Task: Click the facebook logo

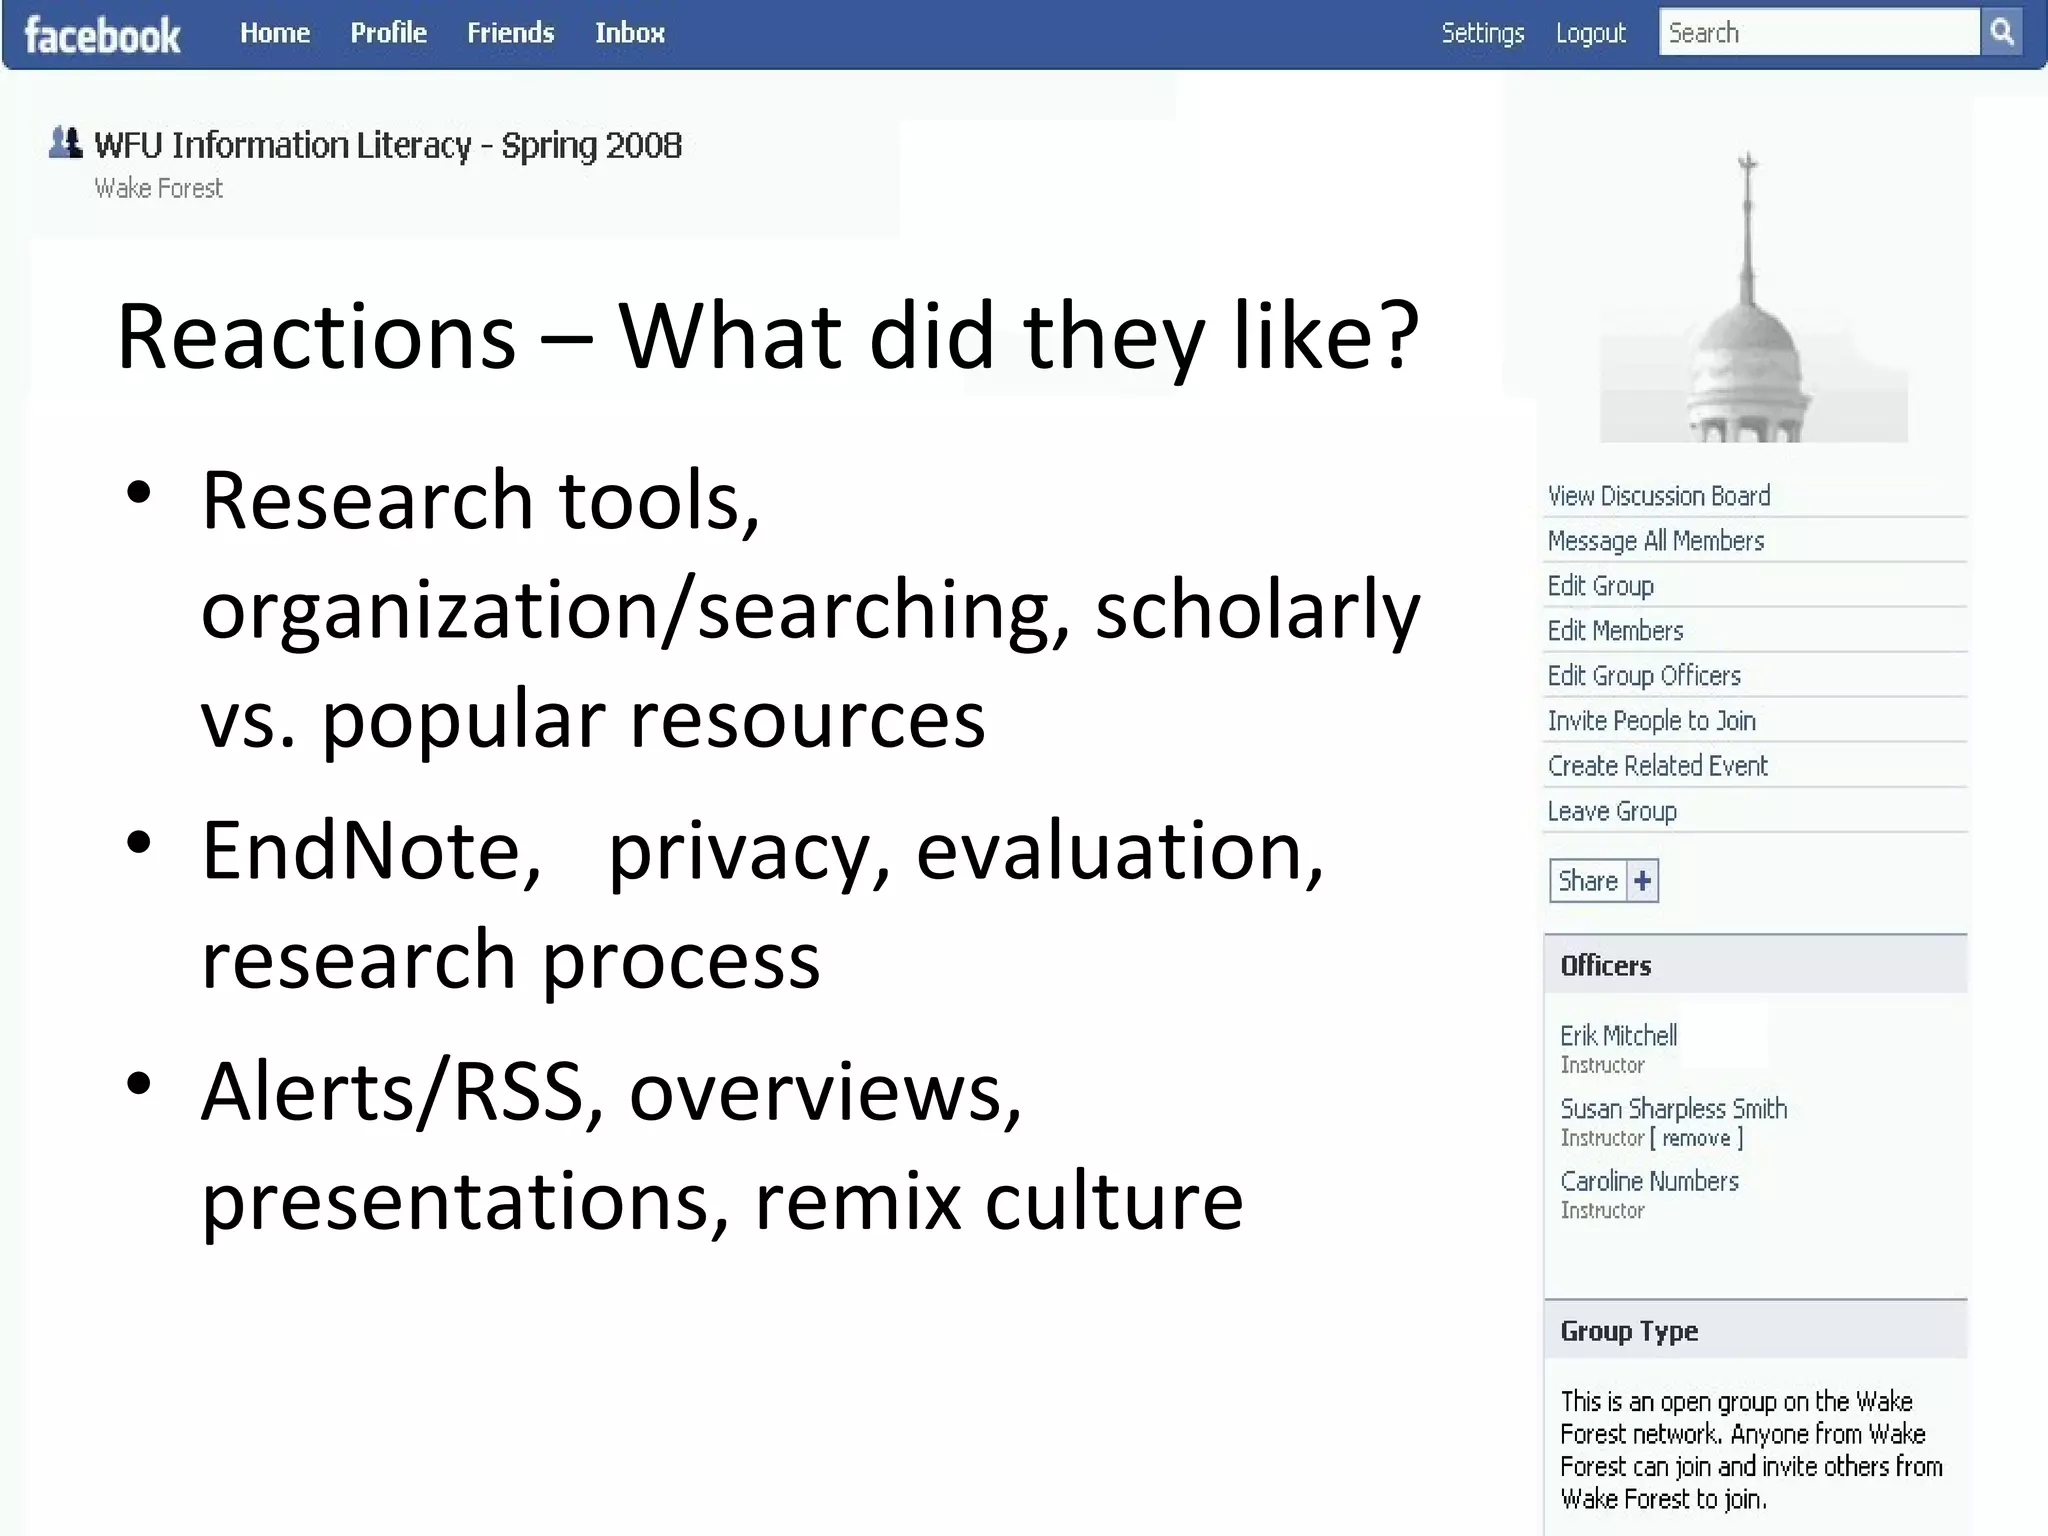Action: click(102, 35)
